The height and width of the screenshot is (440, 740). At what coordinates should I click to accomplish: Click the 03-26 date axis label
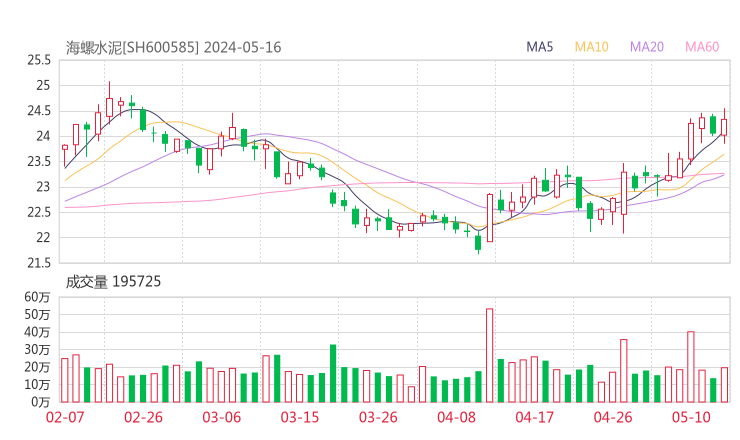(x=378, y=417)
